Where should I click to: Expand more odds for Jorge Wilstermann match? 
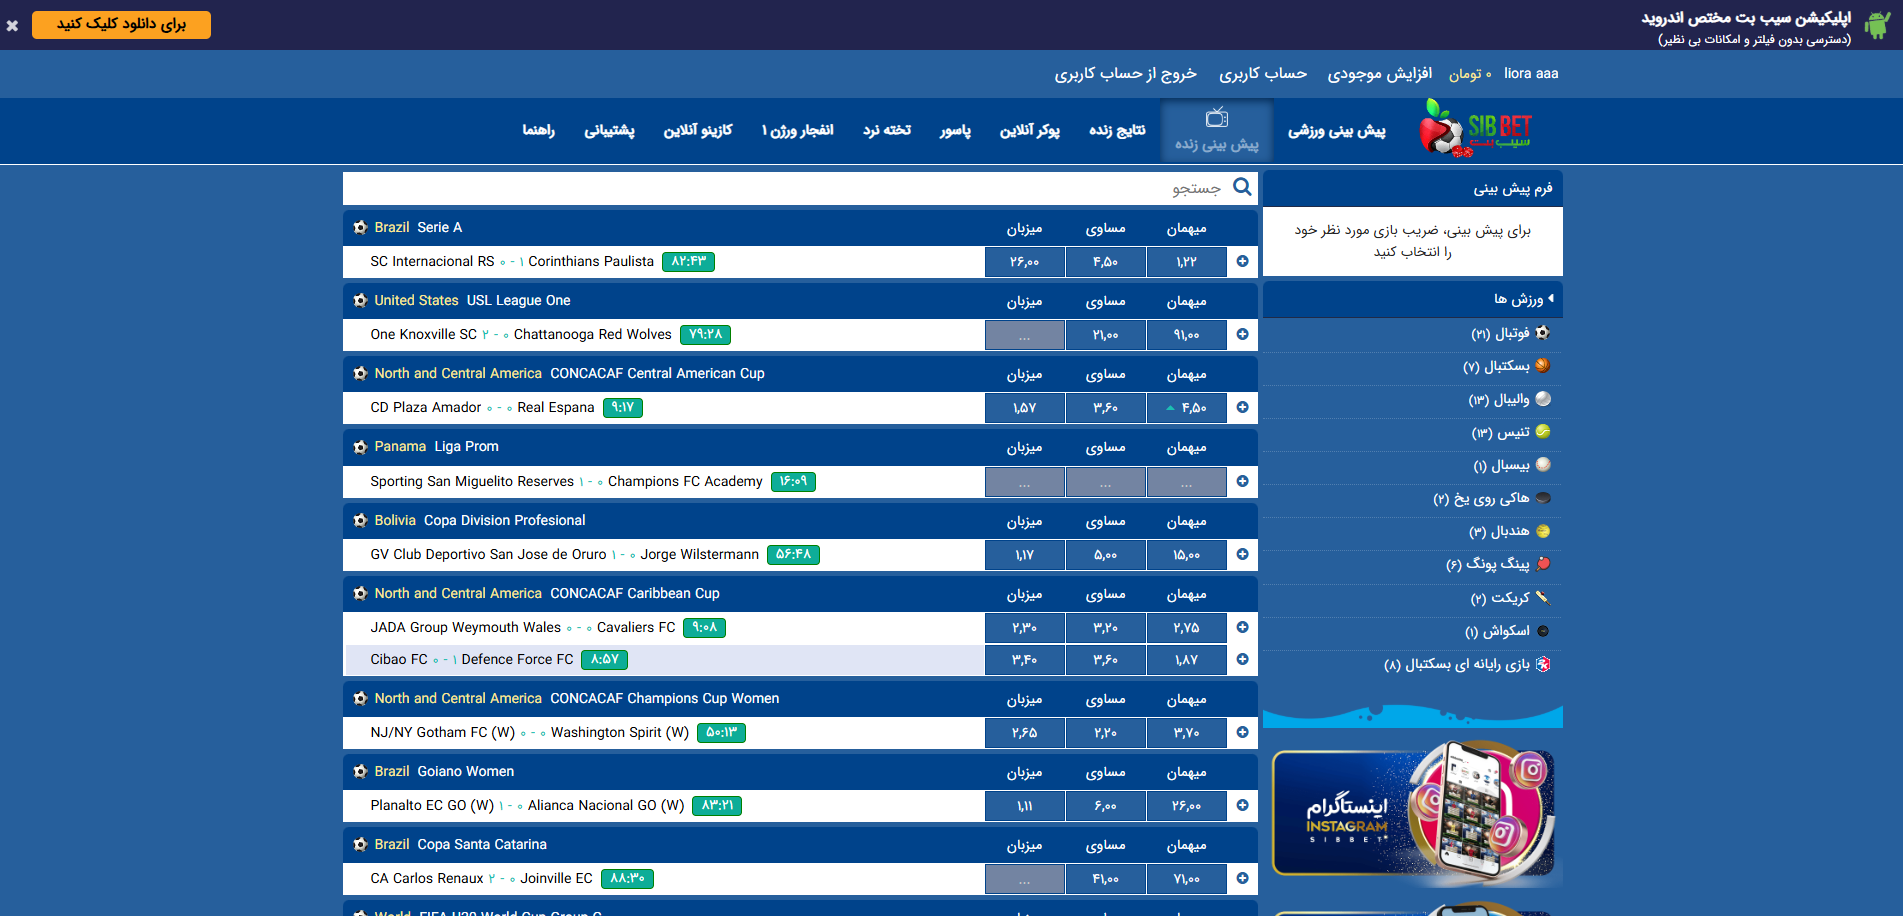pyautogui.click(x=1242, y=555)
